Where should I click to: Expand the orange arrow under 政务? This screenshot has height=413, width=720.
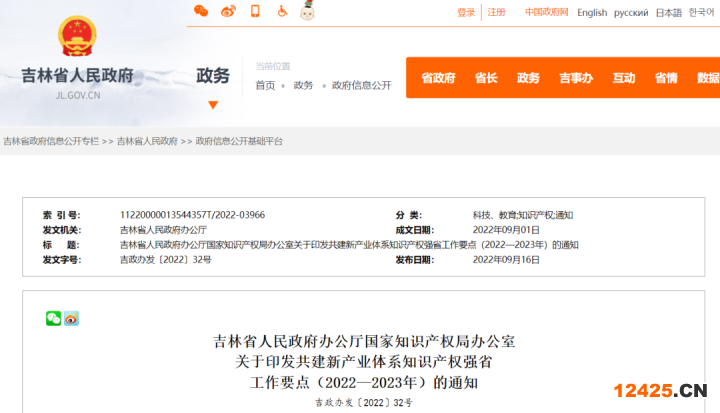click(x=212, y=104)
